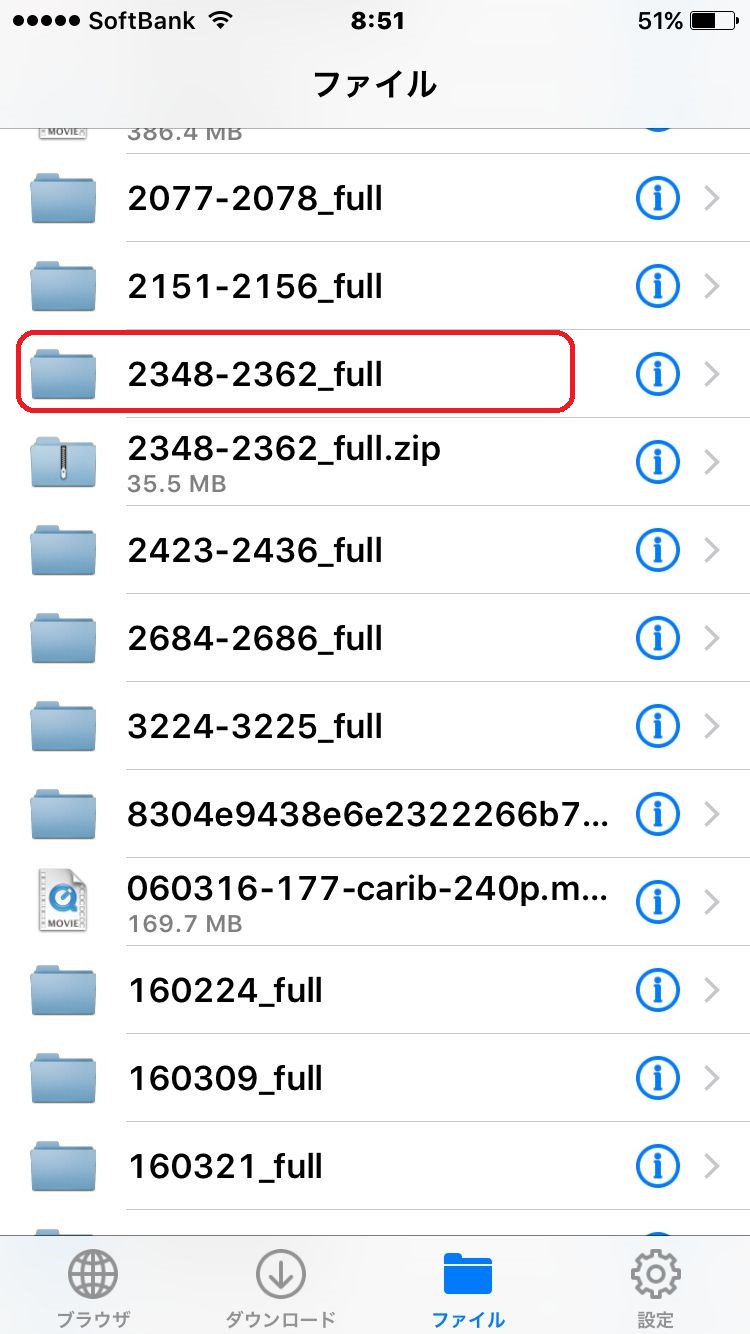The image size is (750, 1334).
Task: Tap chevron on the 160321_full row
Action: 712,1167
